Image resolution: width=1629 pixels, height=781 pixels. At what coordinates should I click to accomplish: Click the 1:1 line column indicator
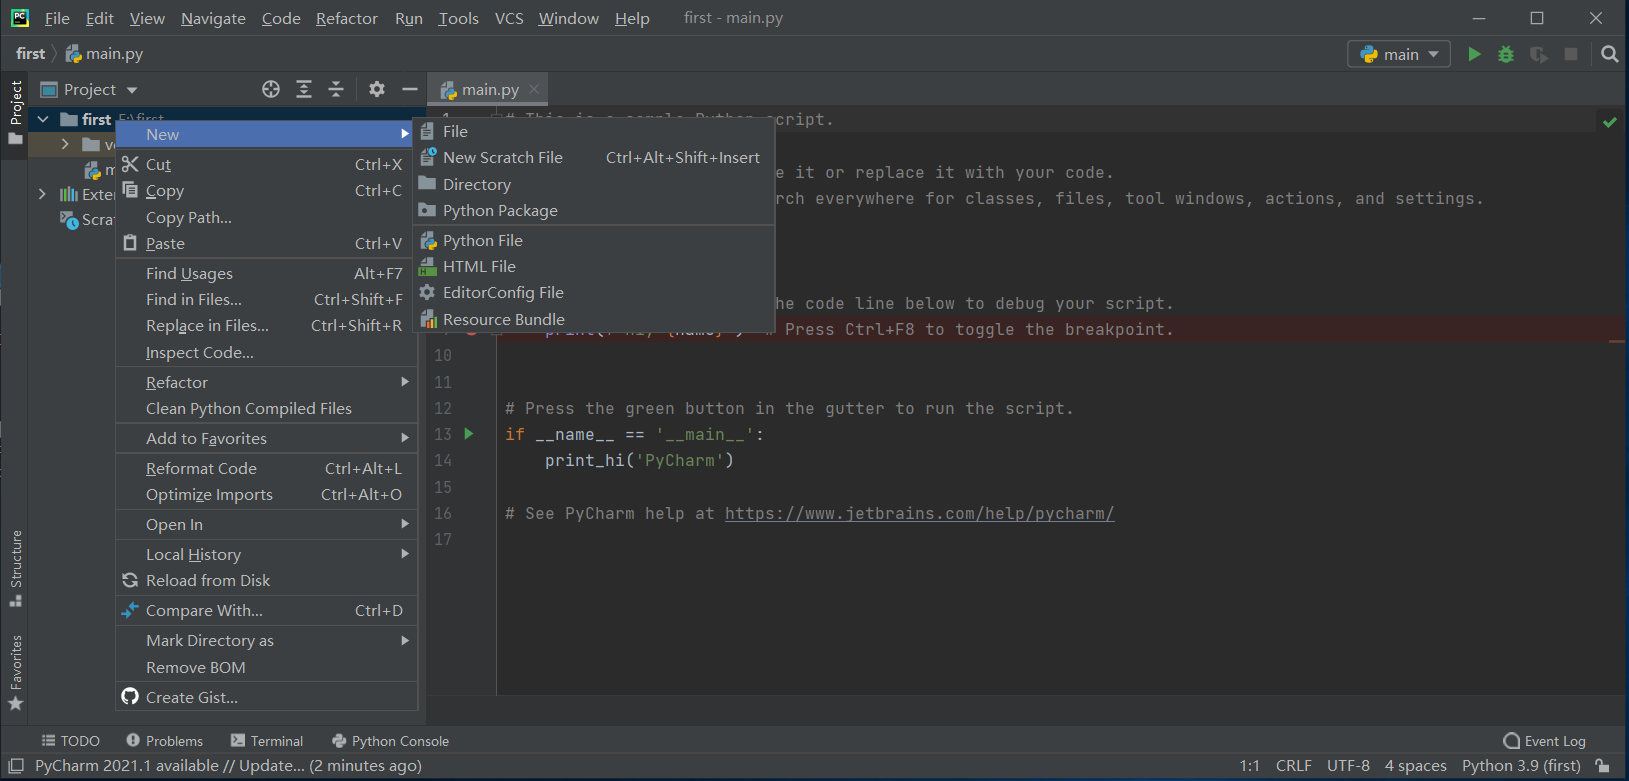click(1249, 766)
